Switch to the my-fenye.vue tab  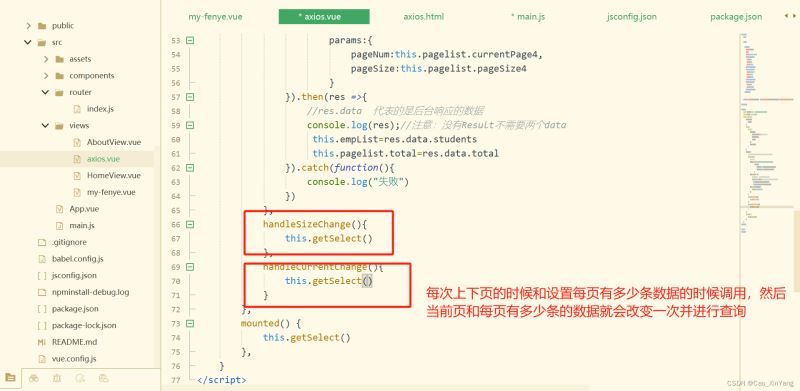point(215,16)
